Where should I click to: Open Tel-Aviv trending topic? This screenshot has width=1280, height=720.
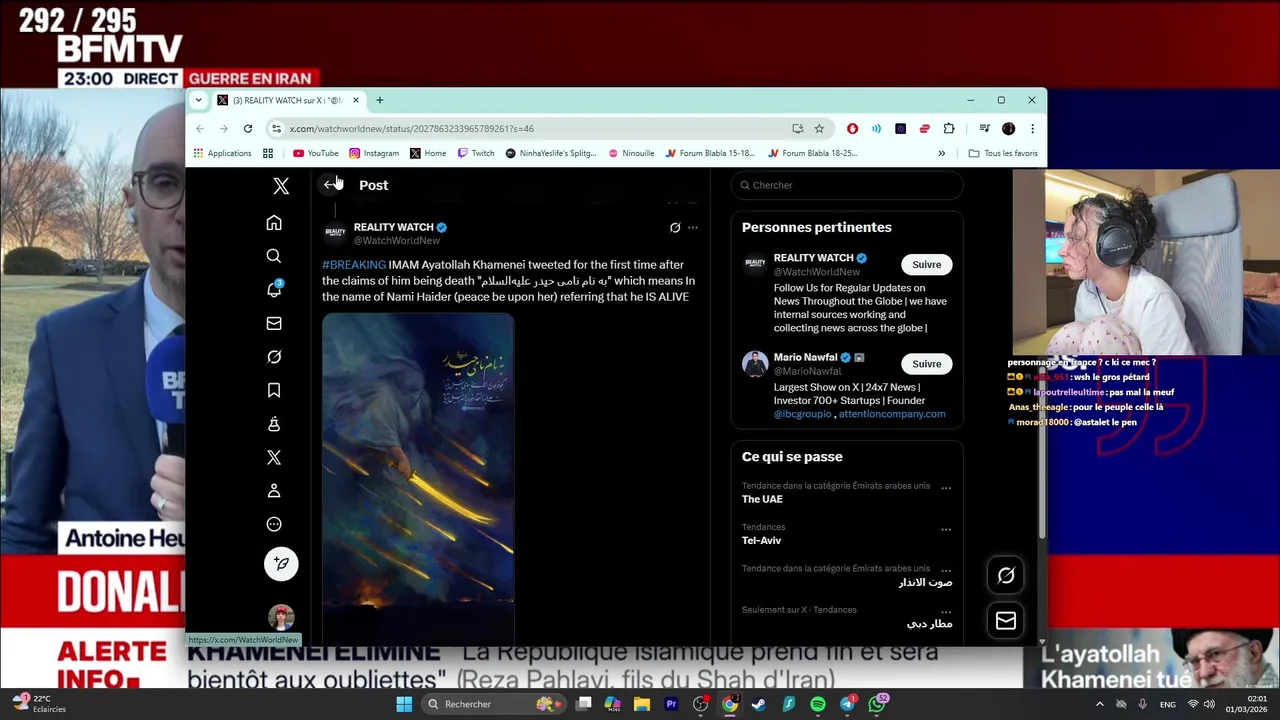pyautogui.click(x=761, y=540)
